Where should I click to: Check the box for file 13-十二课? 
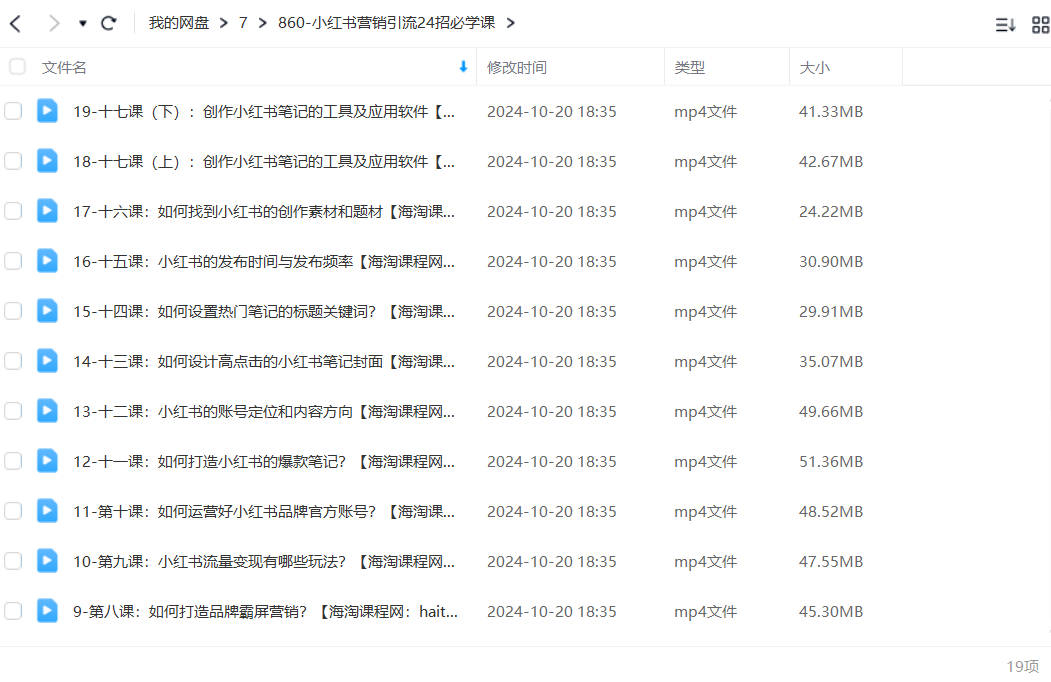pos(13,411)
